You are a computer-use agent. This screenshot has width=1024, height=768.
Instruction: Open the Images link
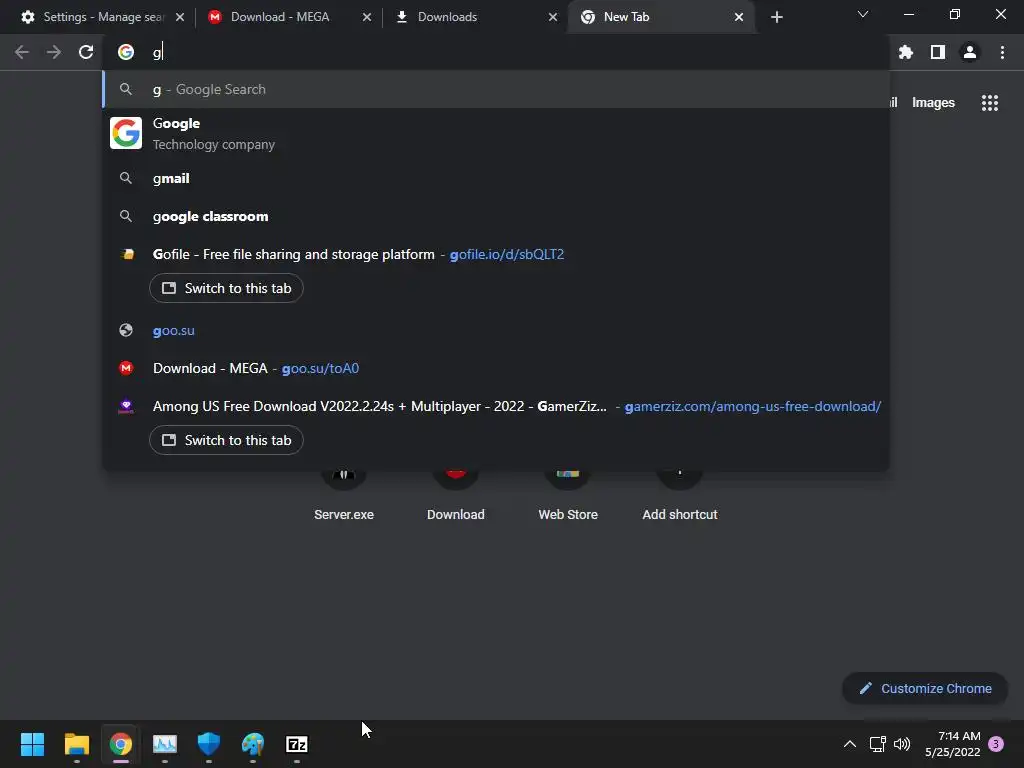pos(933,103)
